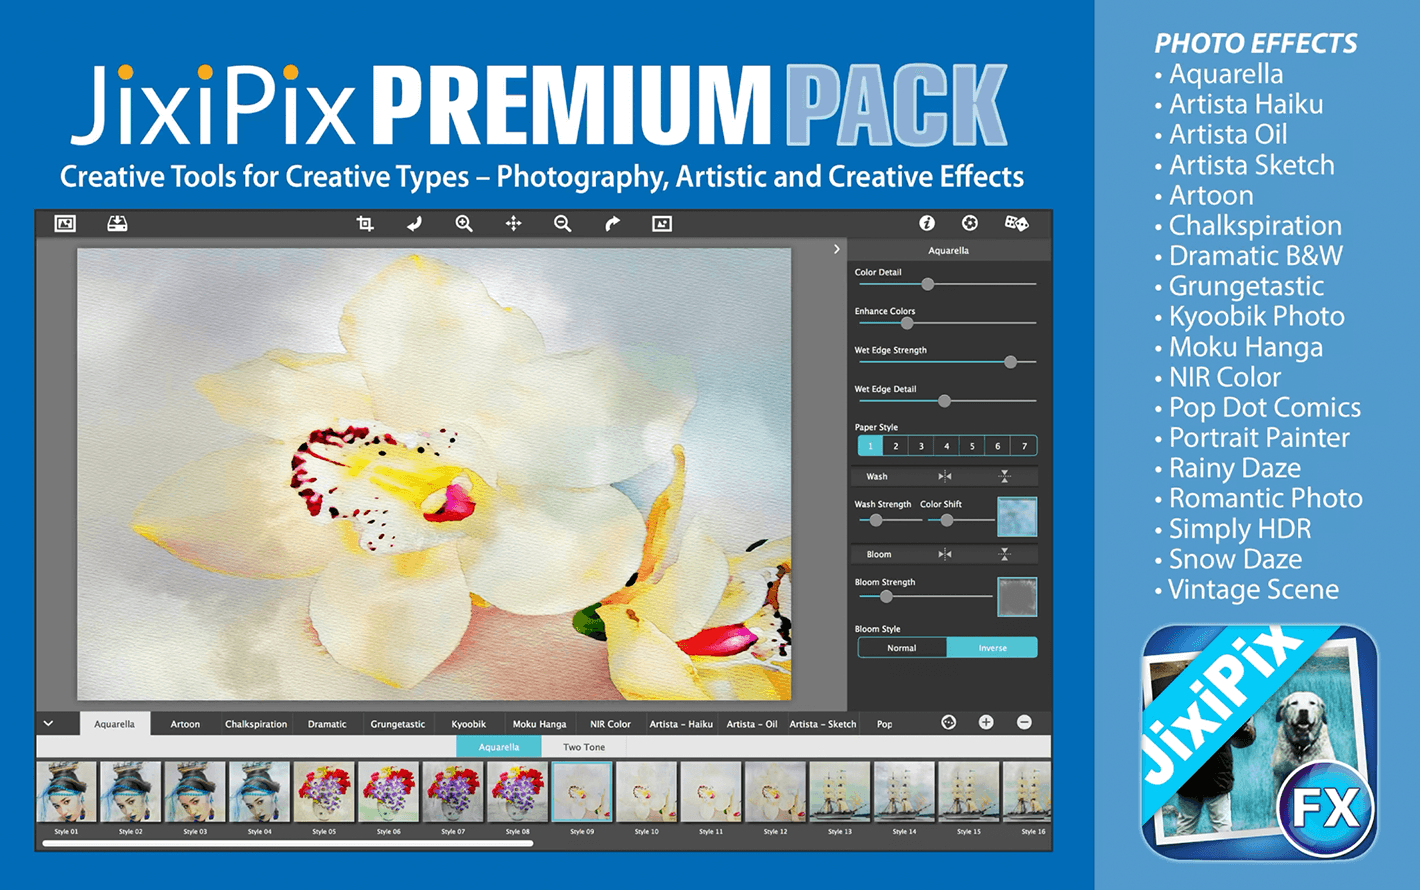Screen dimensions: 1420x890
Task: Remove a preset with the minus icon
Action: tap(1024, 722)
